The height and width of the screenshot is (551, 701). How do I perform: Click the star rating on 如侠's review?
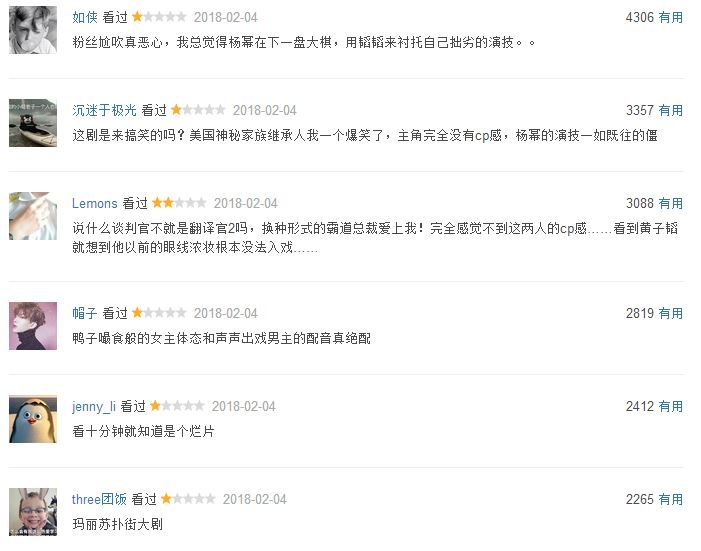159,17
